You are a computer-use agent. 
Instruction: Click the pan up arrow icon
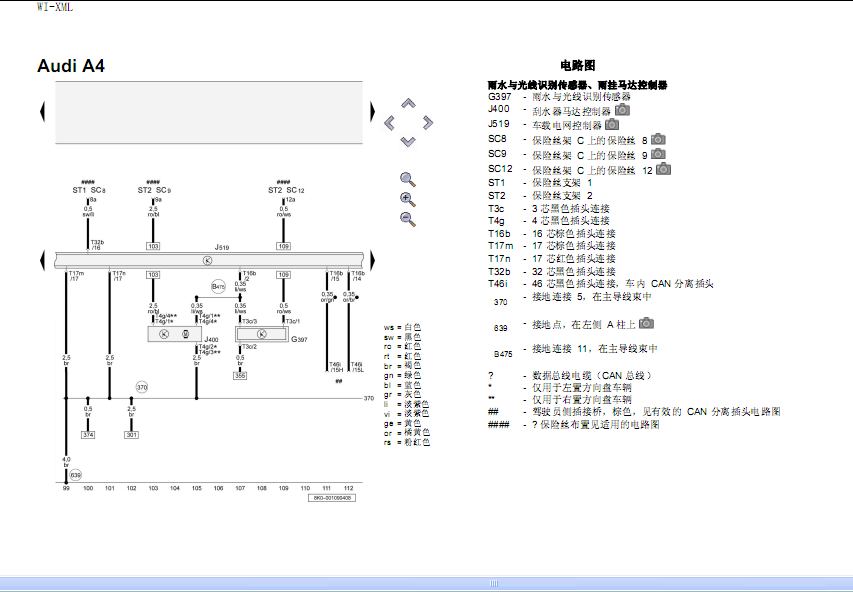pos(409,103)
